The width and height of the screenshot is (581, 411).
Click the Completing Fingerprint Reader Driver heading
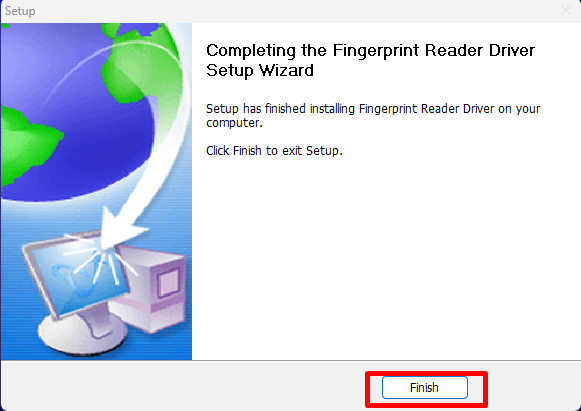pos(370,60)
